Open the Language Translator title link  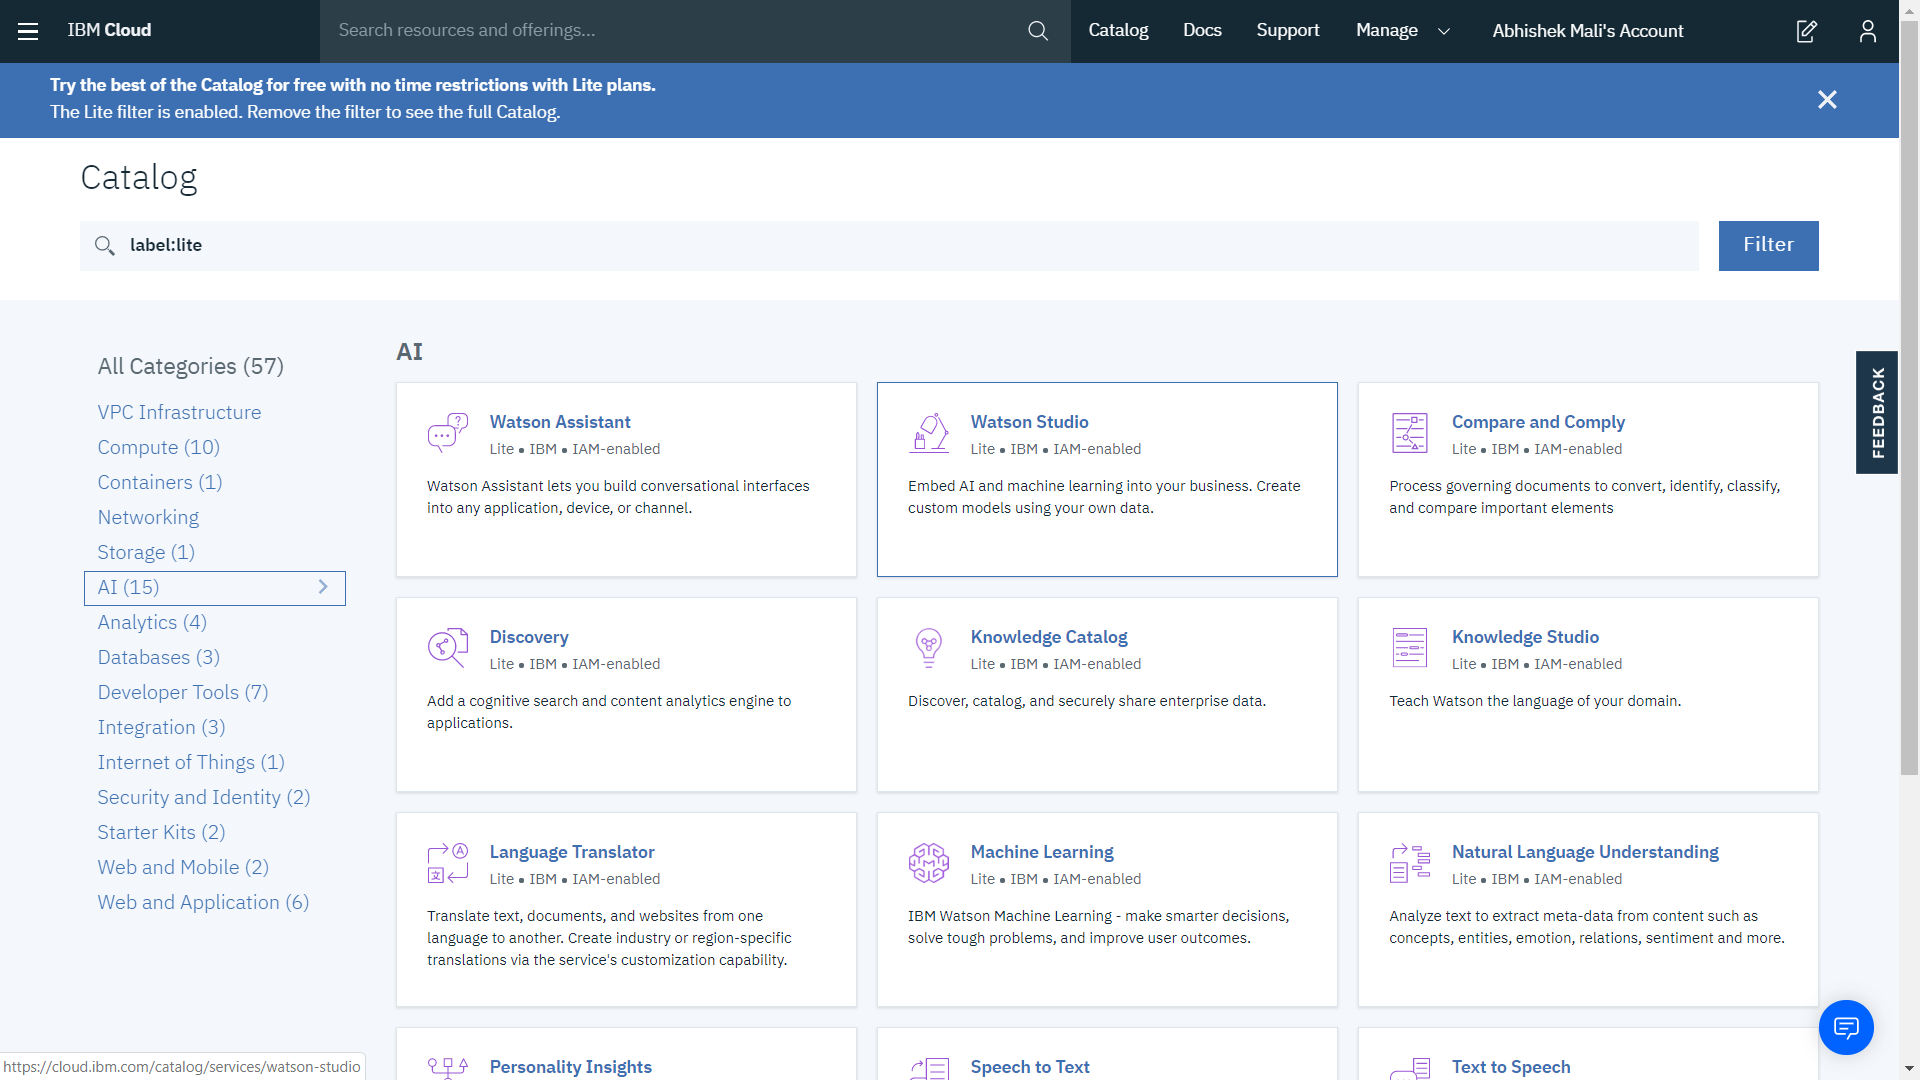pos(572,852)
